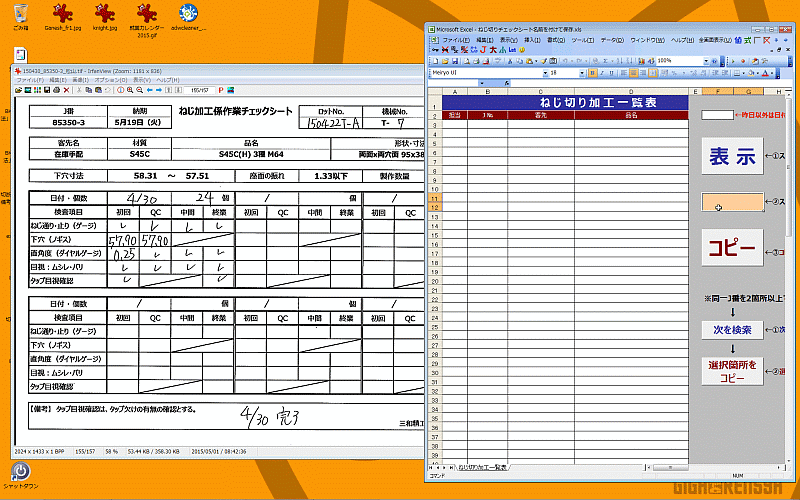Open Excel 挿入(I) menu
The width and height of the screenshot is (800, 500).
point(532,40)
